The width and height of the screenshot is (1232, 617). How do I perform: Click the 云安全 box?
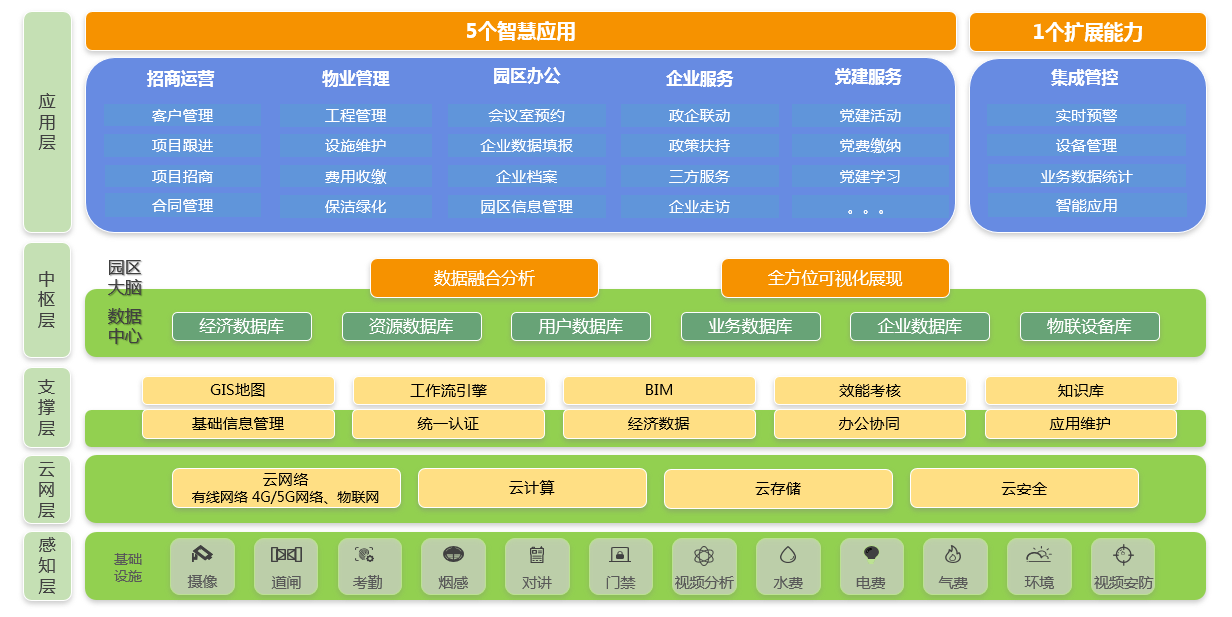pos(1024,489)
